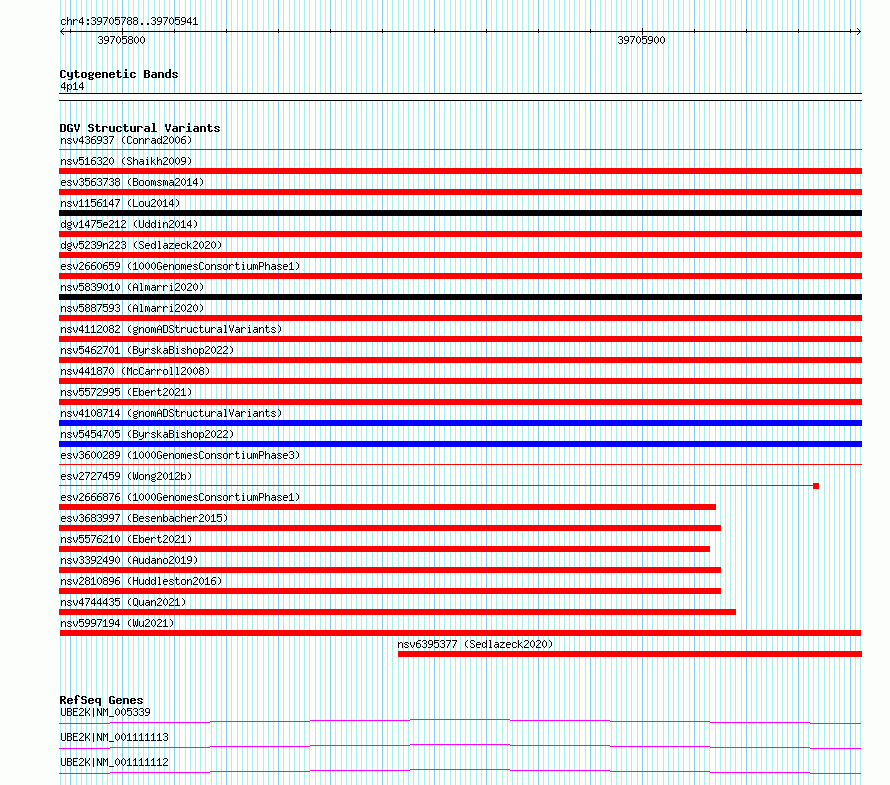This screenshot has height=785, width=890.
Task: Click blue bar of nsv4108714 gnomAD variant
Action: point(460,423)
